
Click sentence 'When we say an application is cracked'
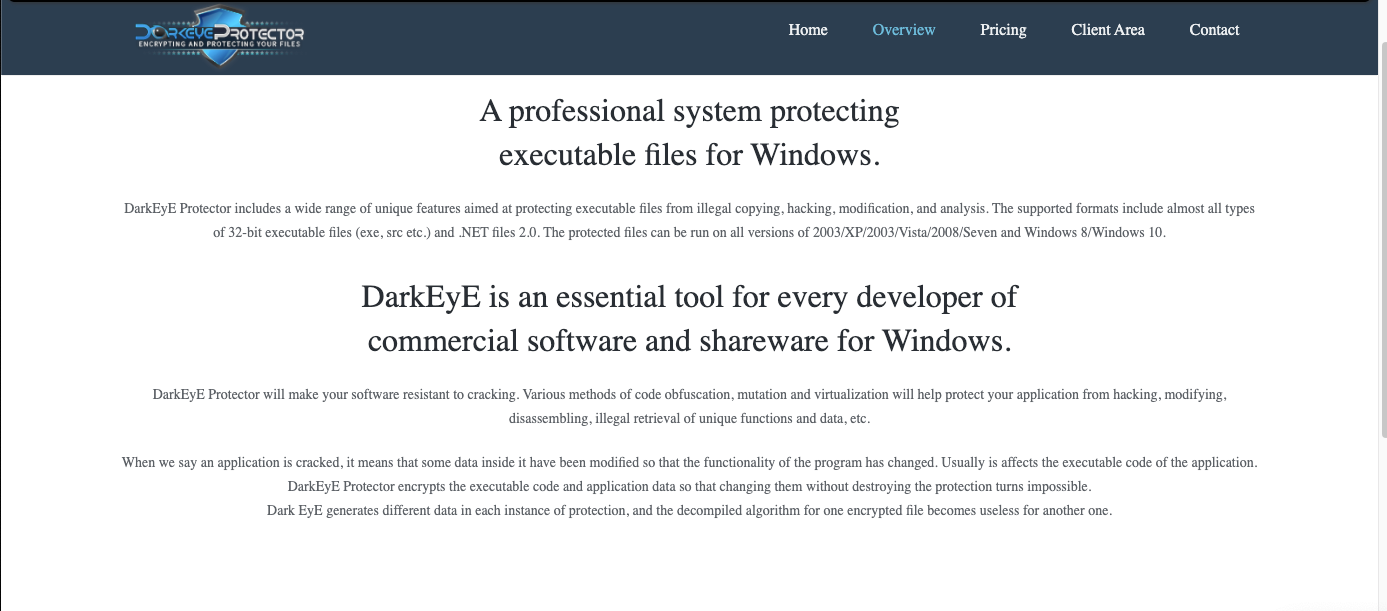point(689,463)
